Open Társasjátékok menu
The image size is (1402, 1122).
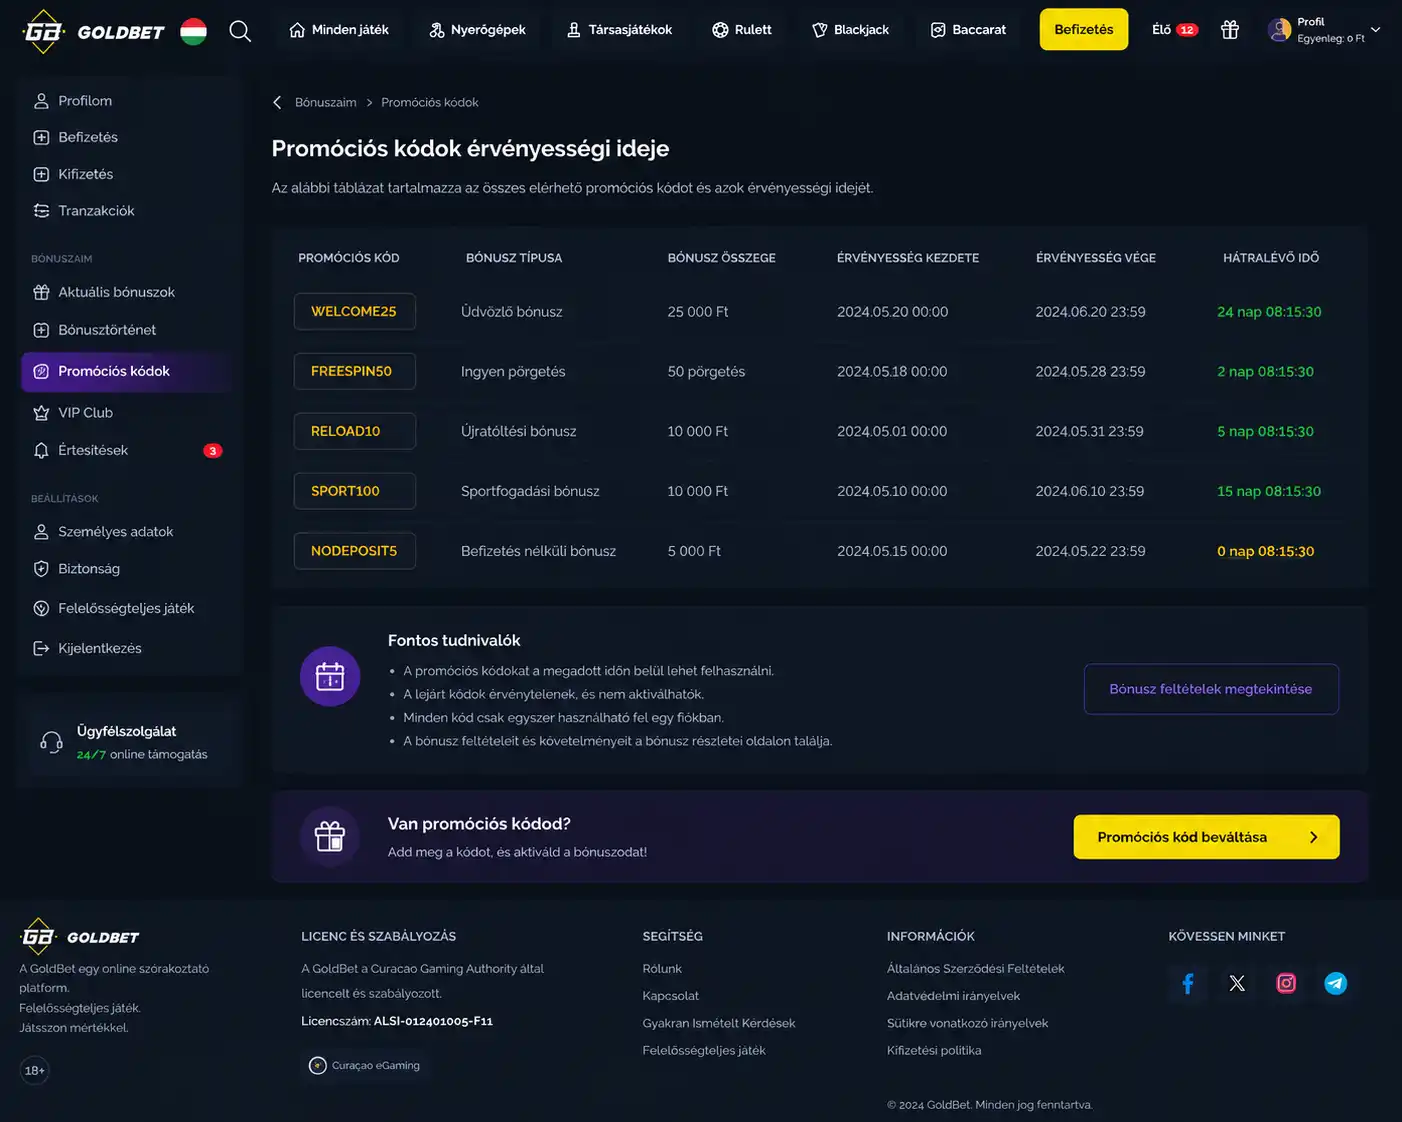coord(619,30)
